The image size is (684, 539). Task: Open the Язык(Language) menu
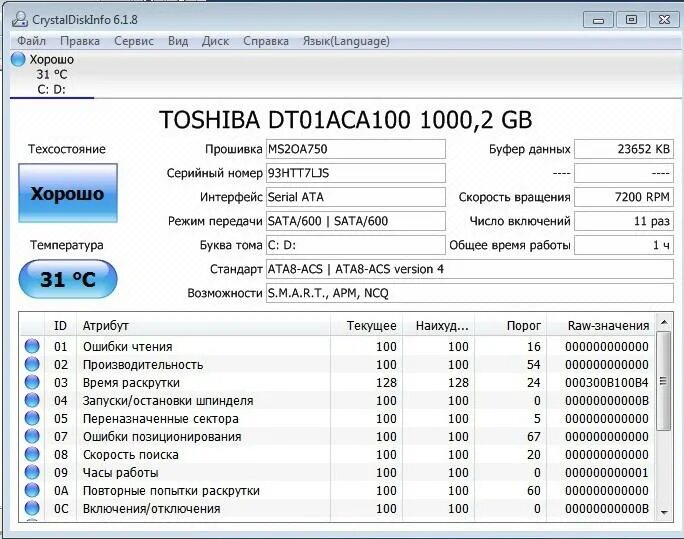[x=346, y=41]
